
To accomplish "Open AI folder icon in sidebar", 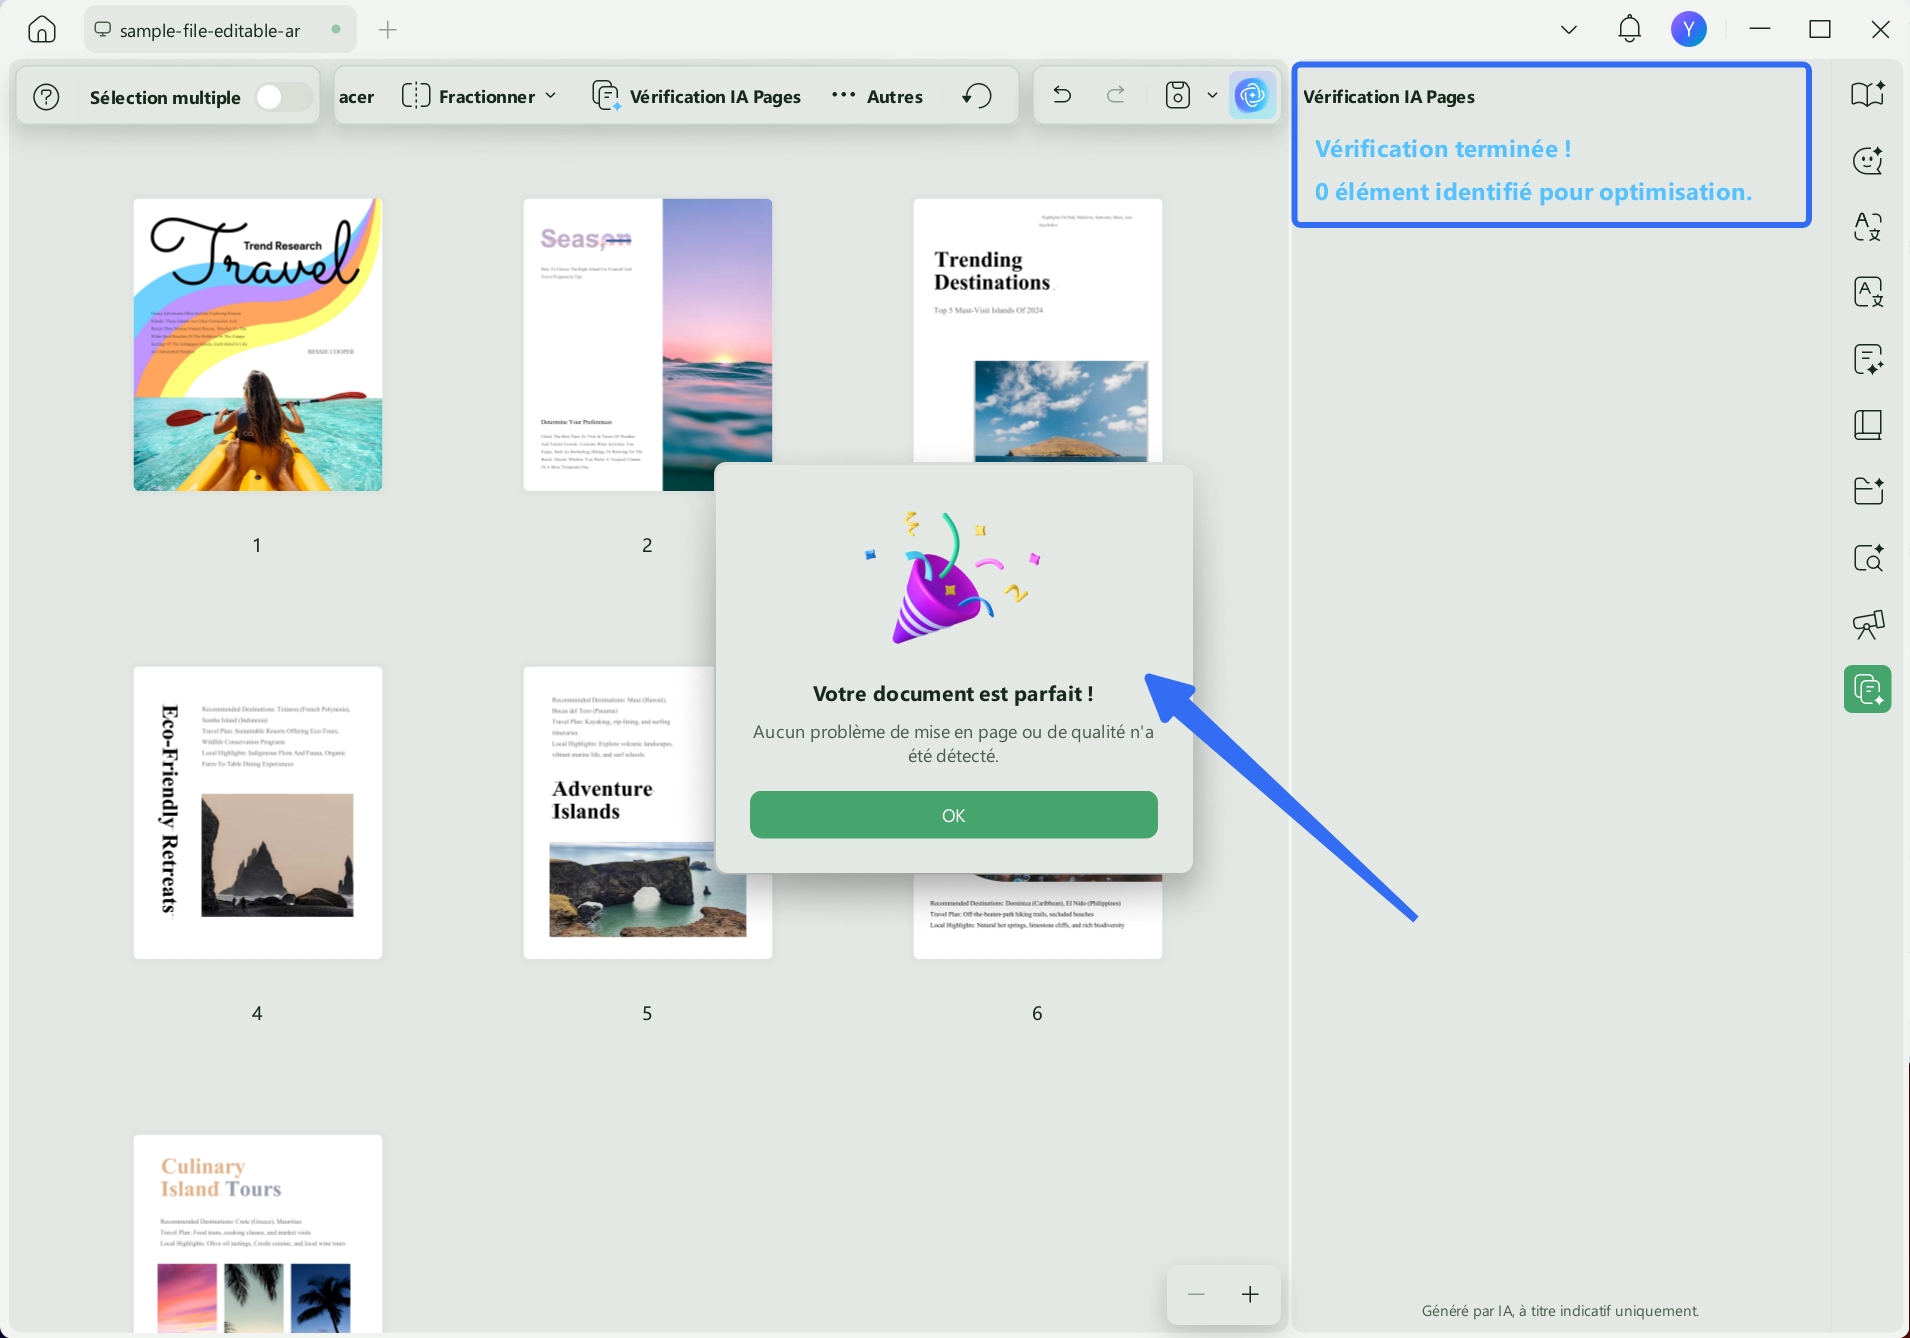I will 1868,491.
